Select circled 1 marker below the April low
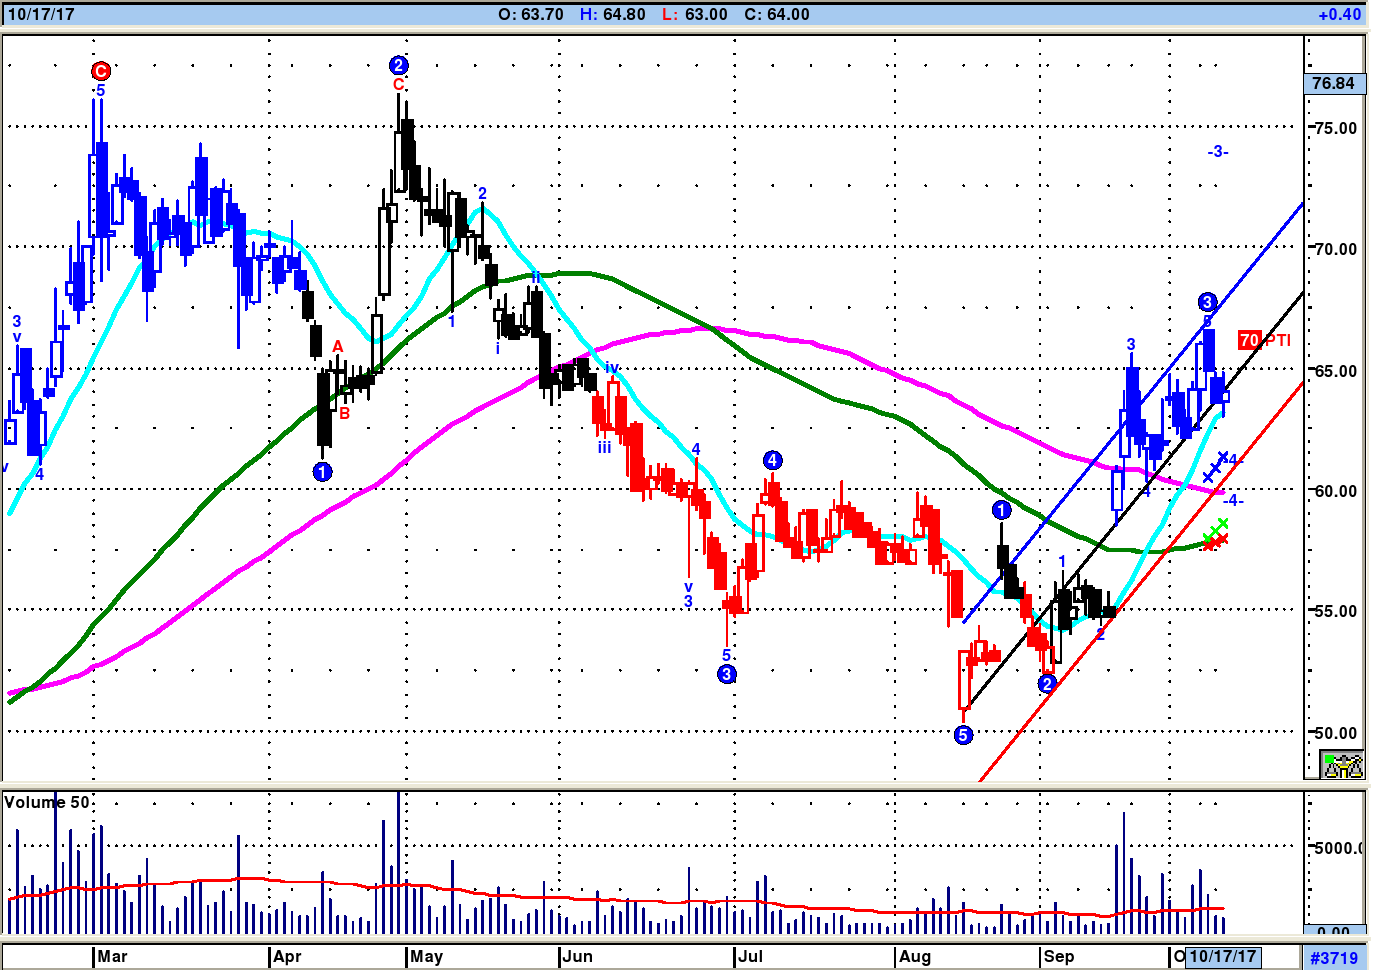Image resolution: width=1400 pixels, height=970 pixels. (322, 472)
